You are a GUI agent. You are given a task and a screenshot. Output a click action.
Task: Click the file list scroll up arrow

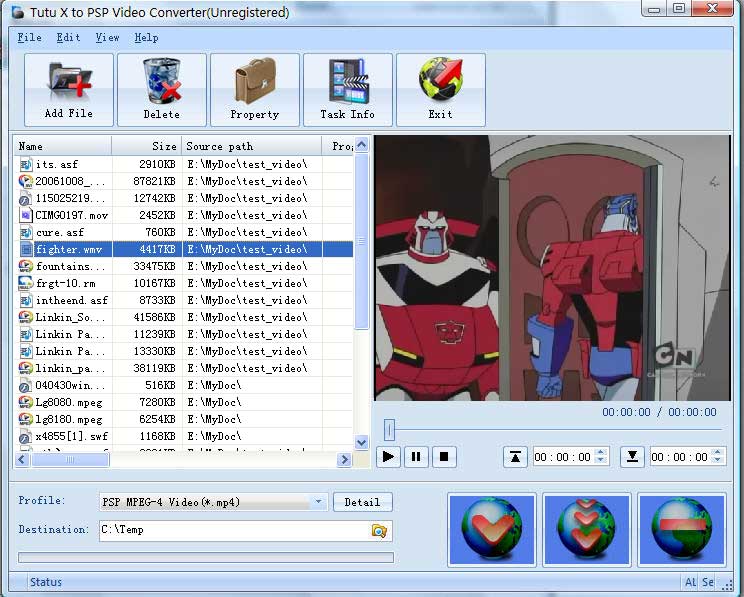(362, 144)
